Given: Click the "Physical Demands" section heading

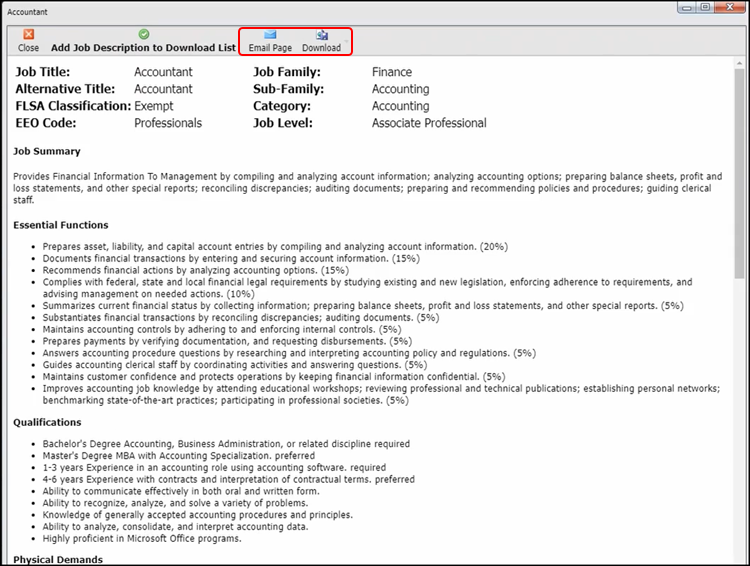Looking at the screenshot, I should pos(58,559).
